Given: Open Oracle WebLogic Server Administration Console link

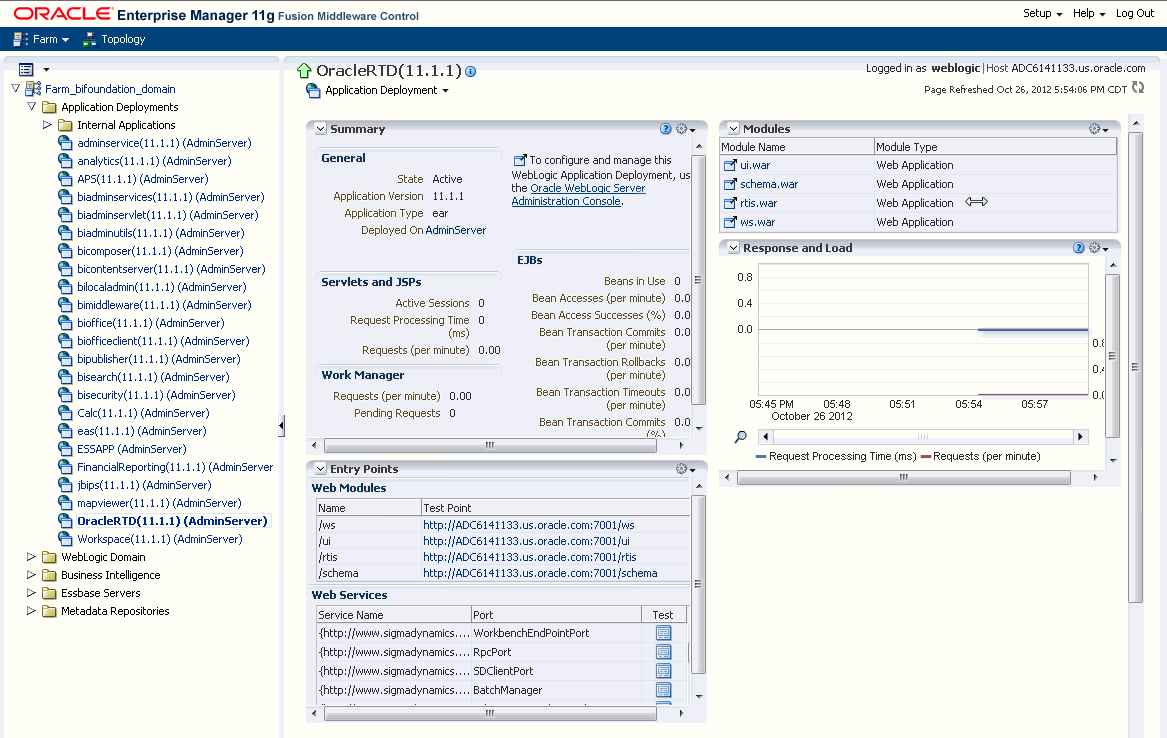Looking at the screenshot, I should click(x=578, y=195).
